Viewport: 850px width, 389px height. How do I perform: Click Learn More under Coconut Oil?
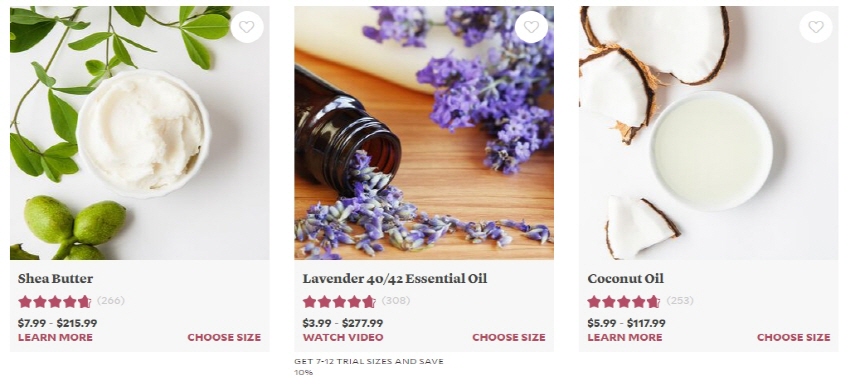tap(624, 337)
